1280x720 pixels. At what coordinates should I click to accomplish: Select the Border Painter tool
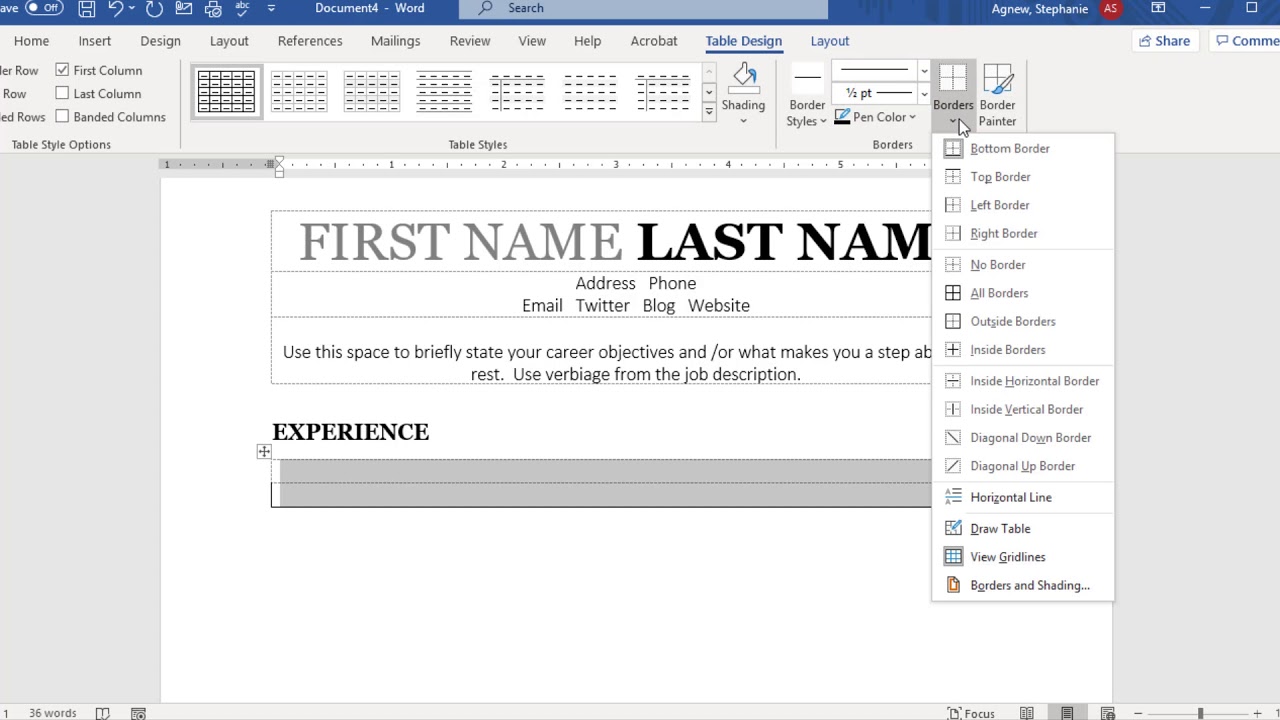997,96
